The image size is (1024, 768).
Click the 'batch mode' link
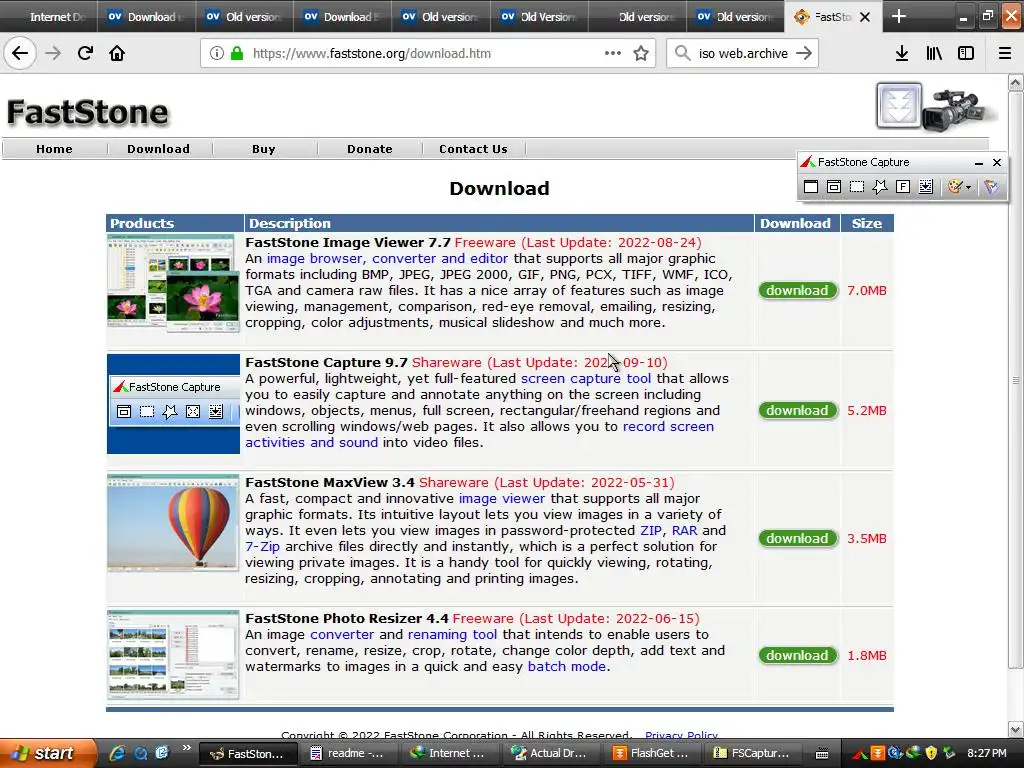(x=567, y=667)
